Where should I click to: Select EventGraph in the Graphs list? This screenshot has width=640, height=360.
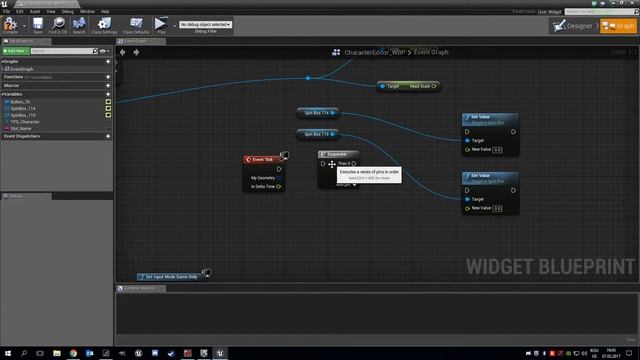(22, 69)
